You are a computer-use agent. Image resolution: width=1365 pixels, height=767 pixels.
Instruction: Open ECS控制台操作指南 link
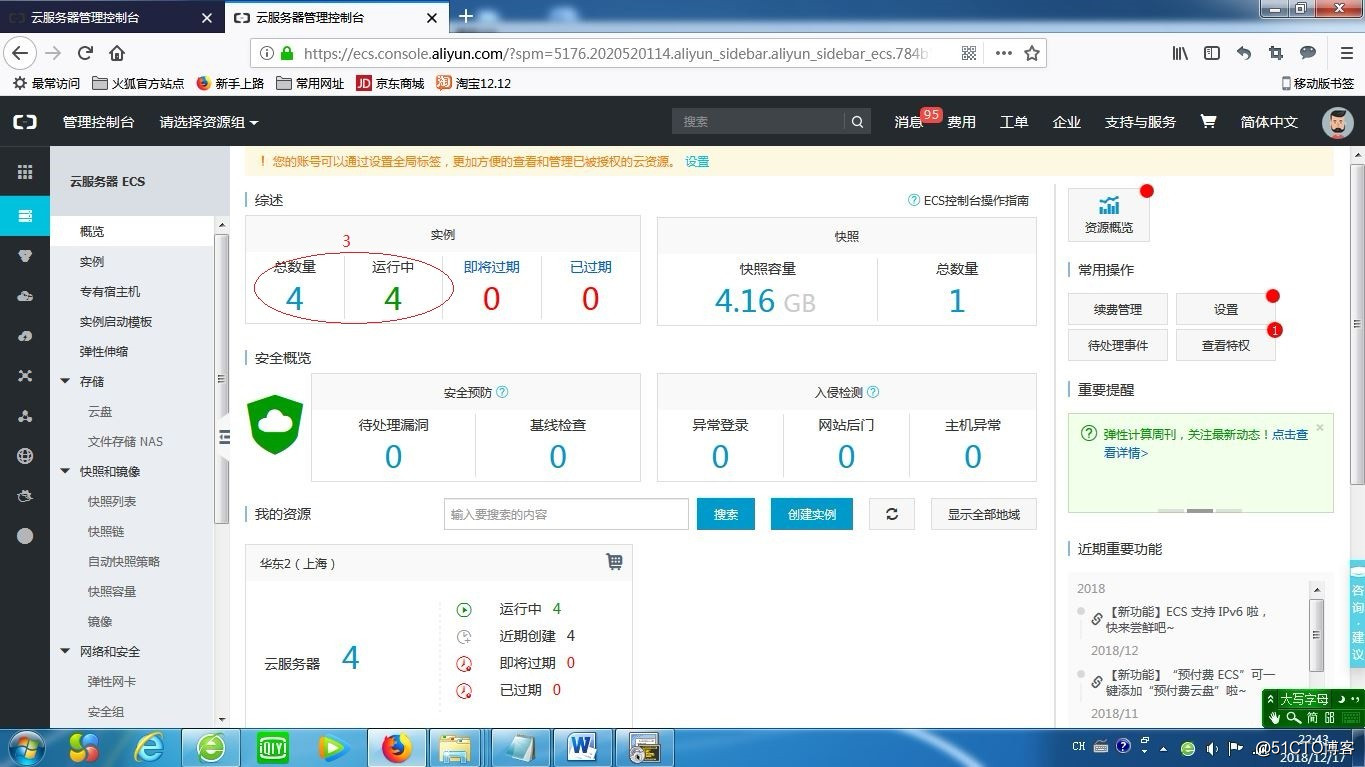click(968, 200)
